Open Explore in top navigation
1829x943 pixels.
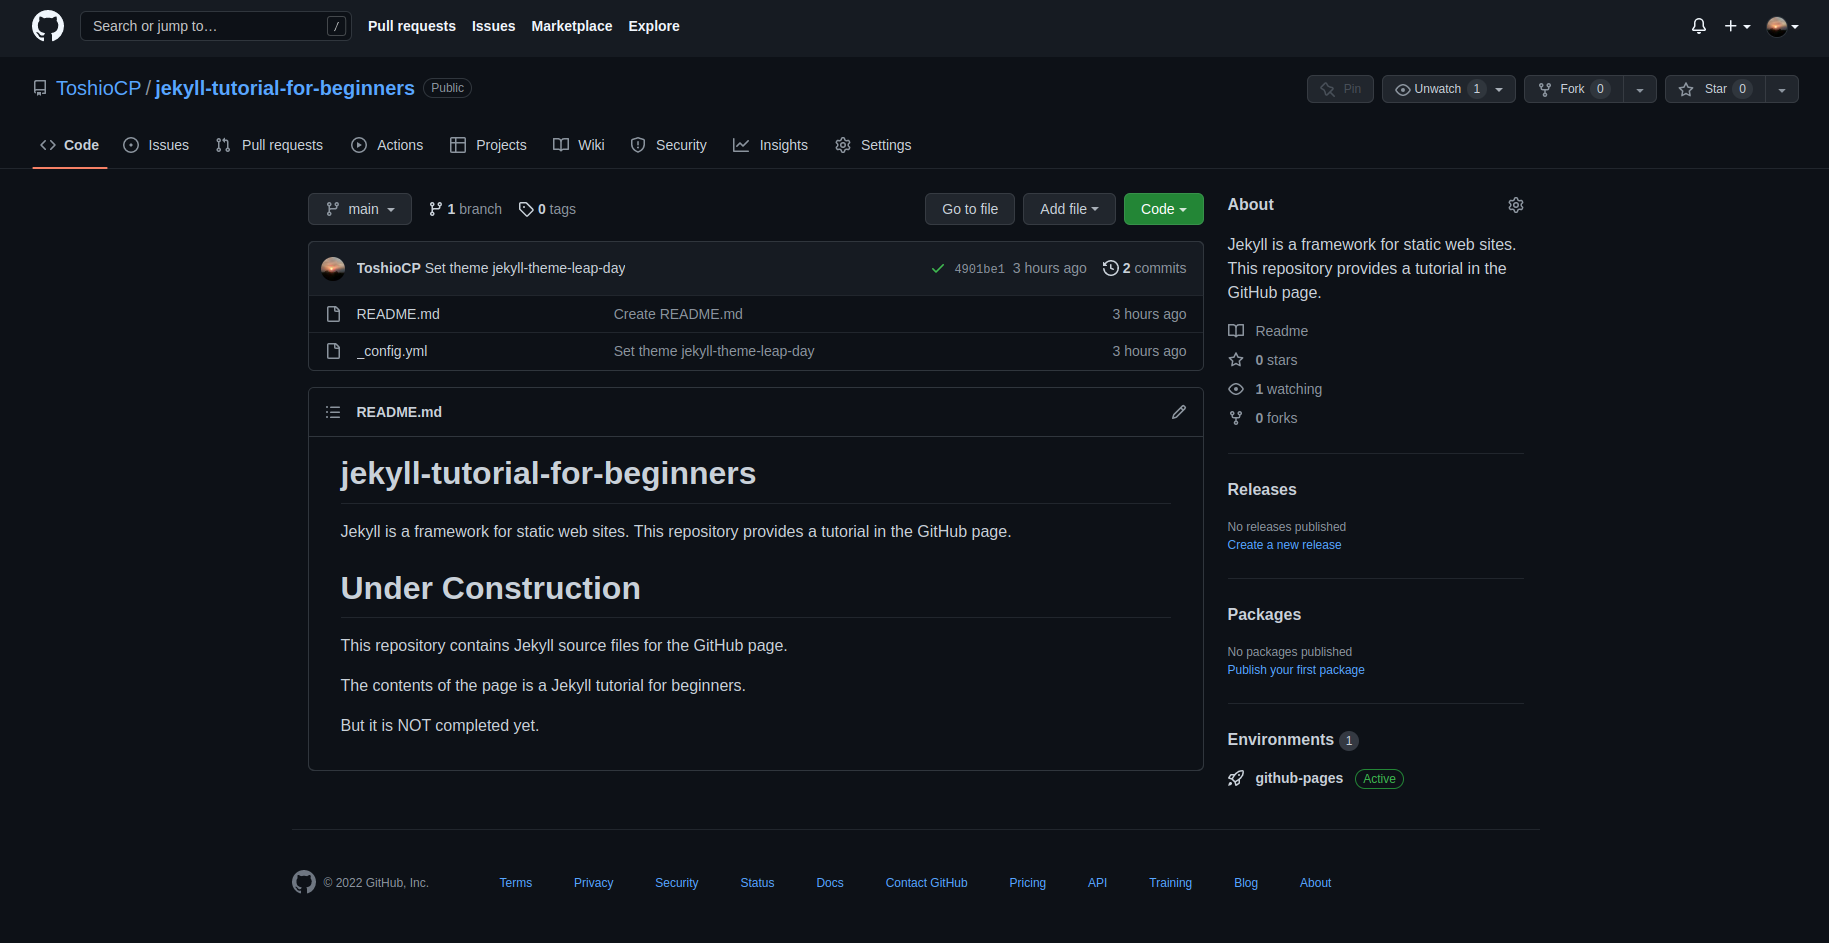click(x=654, y=26)
